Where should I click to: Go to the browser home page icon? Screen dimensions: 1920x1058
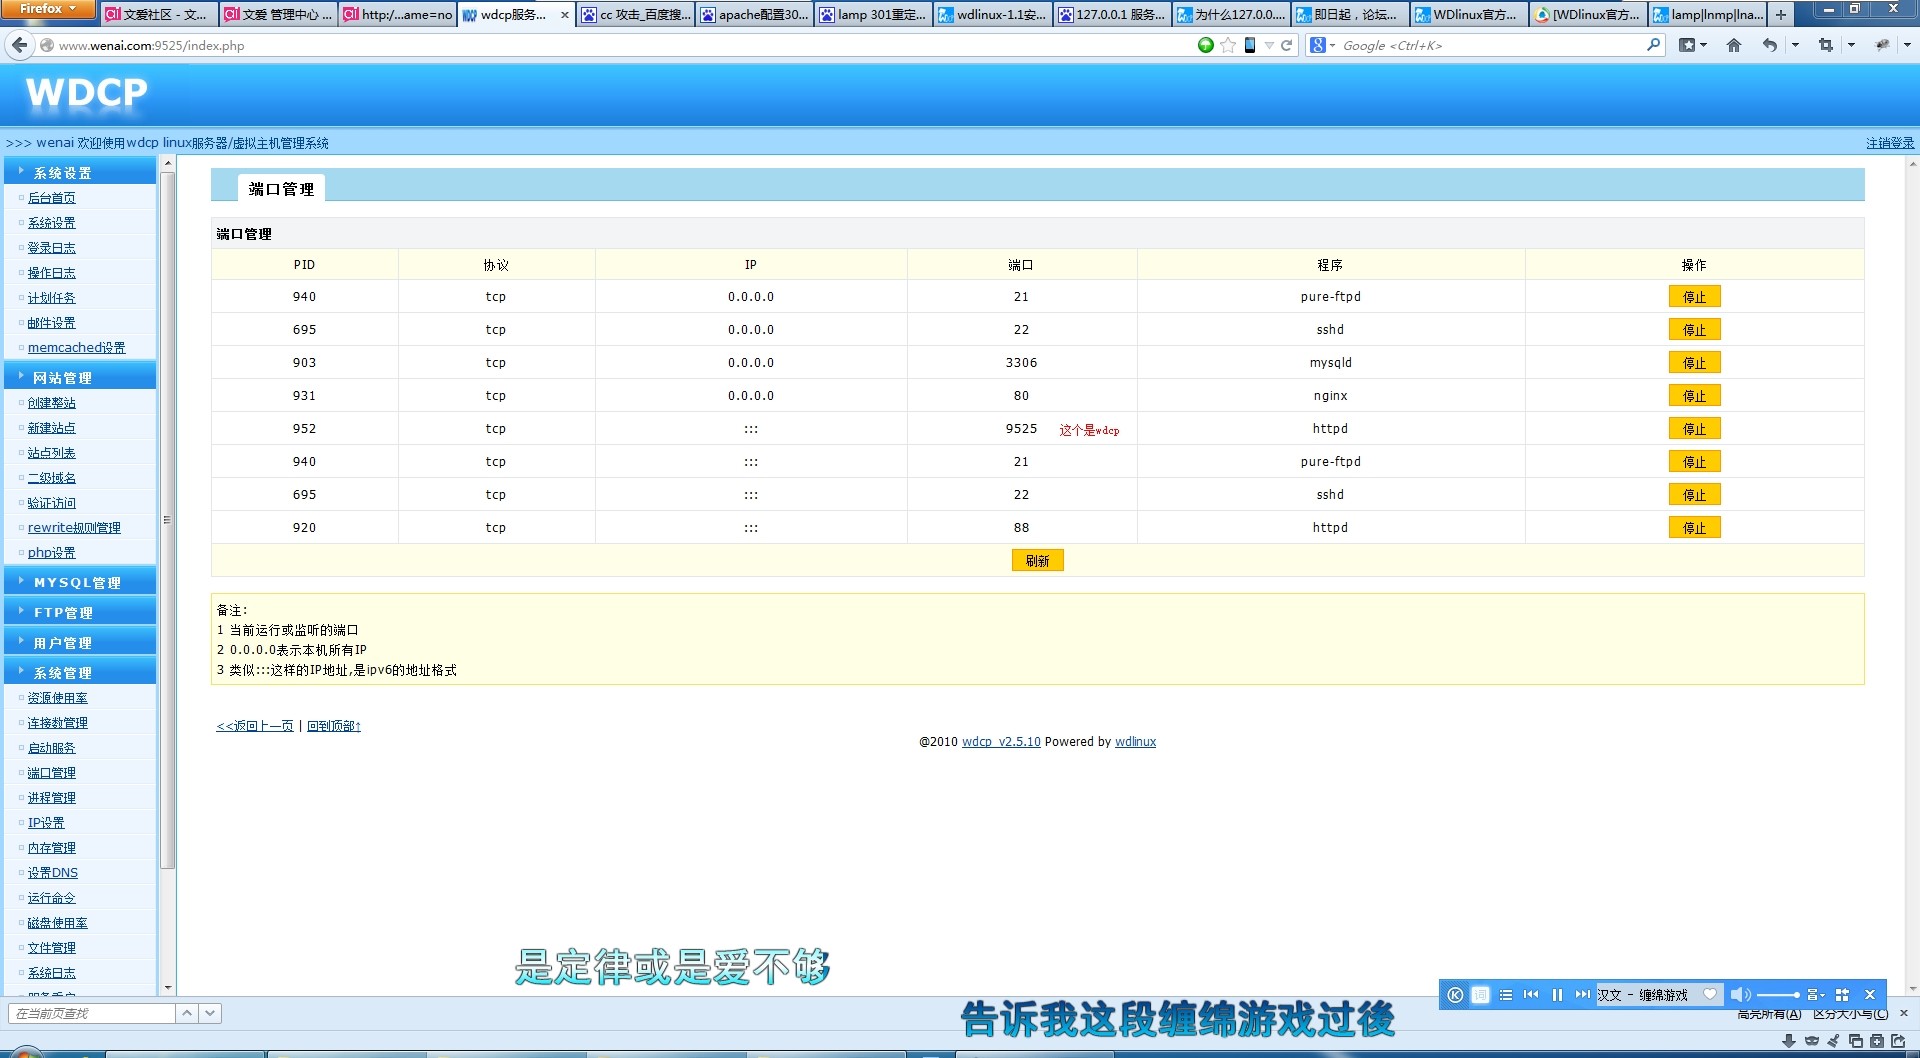tap(1734, 45)
